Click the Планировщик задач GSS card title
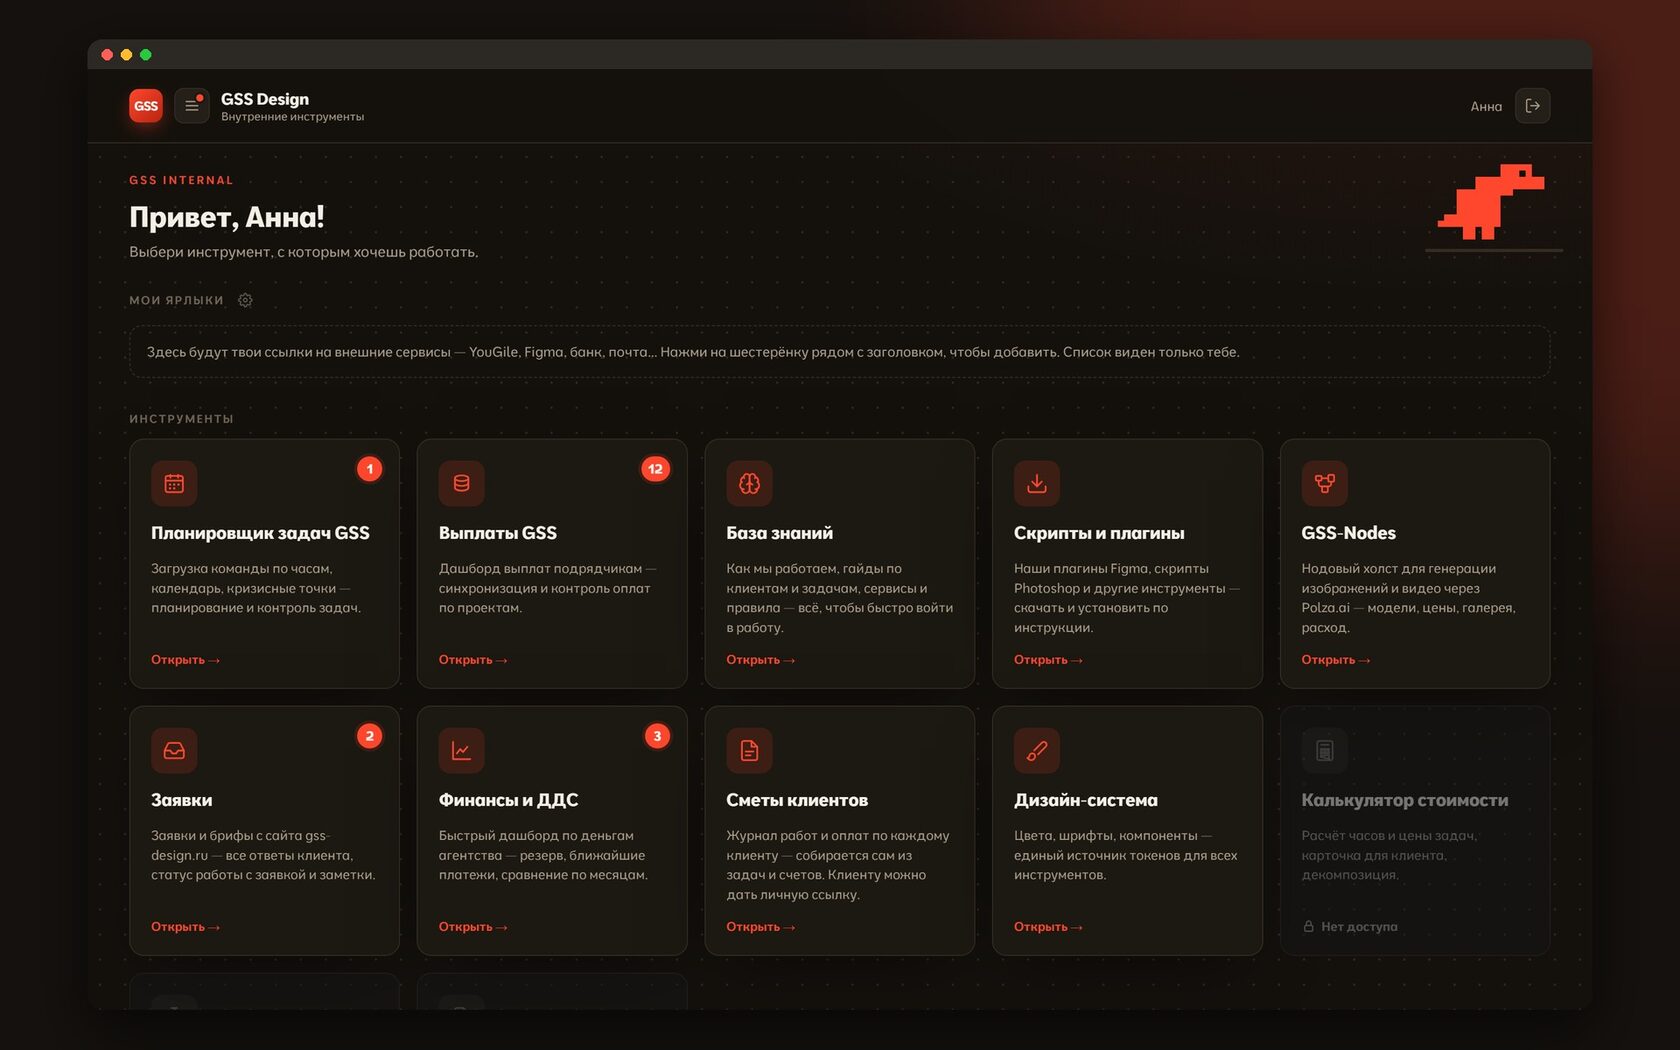This screenshot has width=1680, height=1050. [260, 533]
